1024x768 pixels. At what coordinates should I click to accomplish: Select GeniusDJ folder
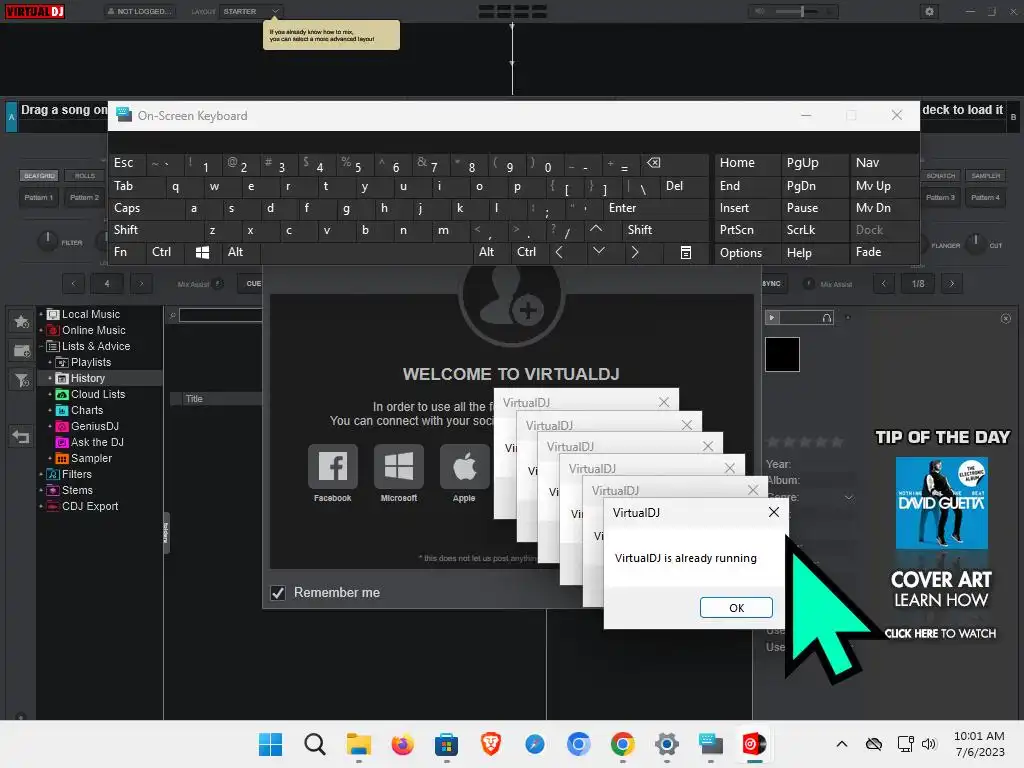pos(95,426)
